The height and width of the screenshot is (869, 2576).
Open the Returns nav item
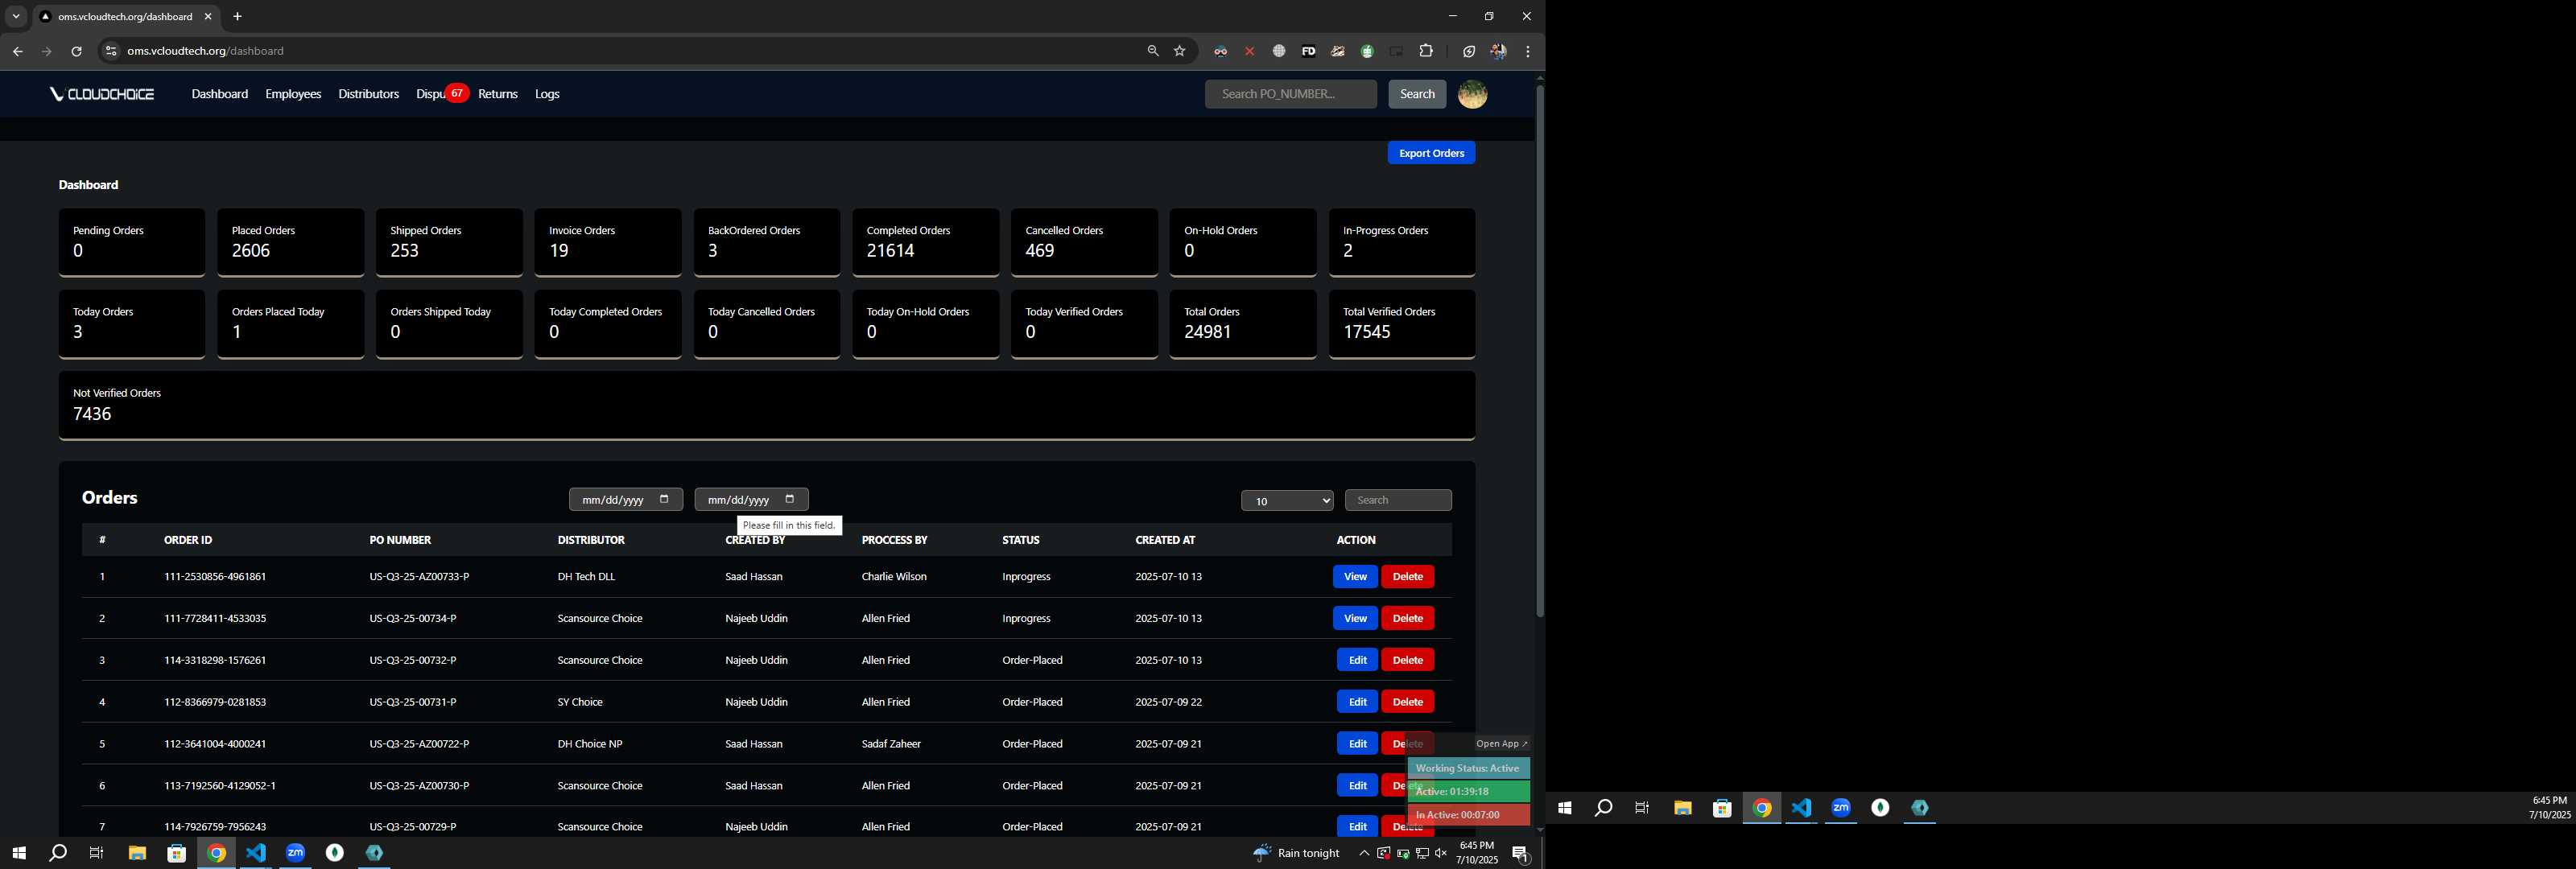click(x=498, y=94)
